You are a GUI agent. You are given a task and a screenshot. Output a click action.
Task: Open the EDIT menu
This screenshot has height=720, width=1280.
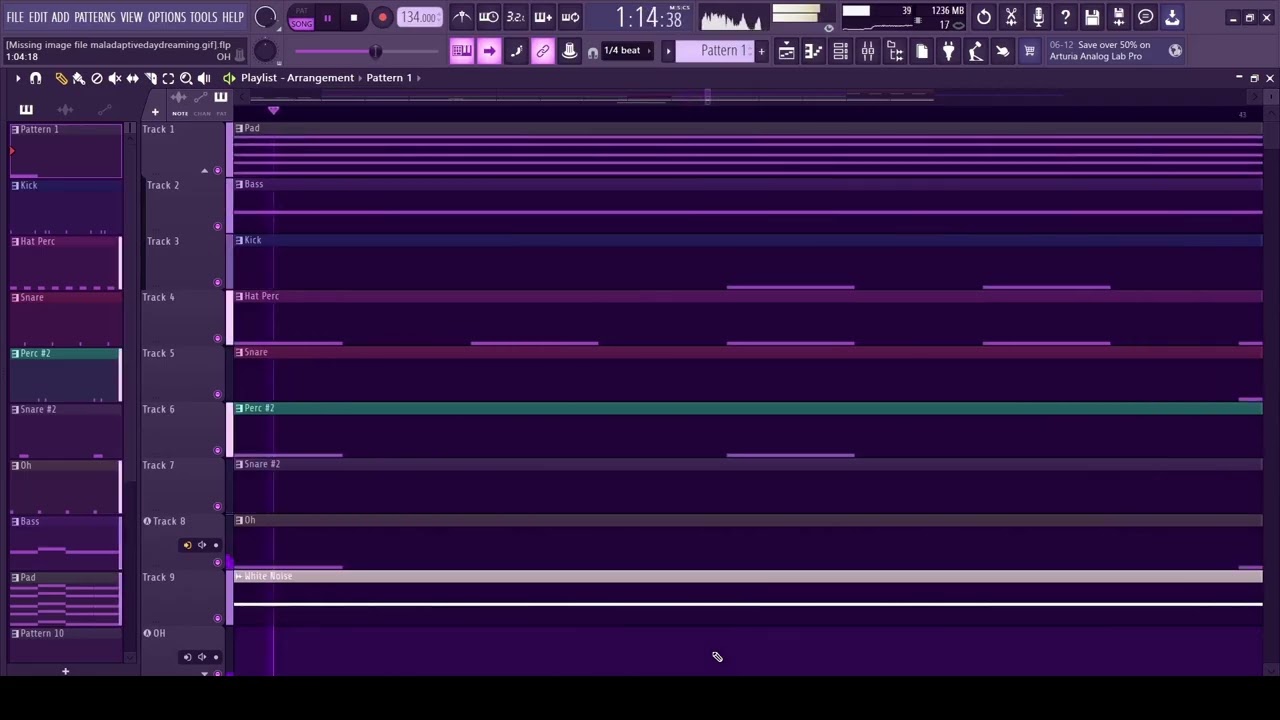38,17
